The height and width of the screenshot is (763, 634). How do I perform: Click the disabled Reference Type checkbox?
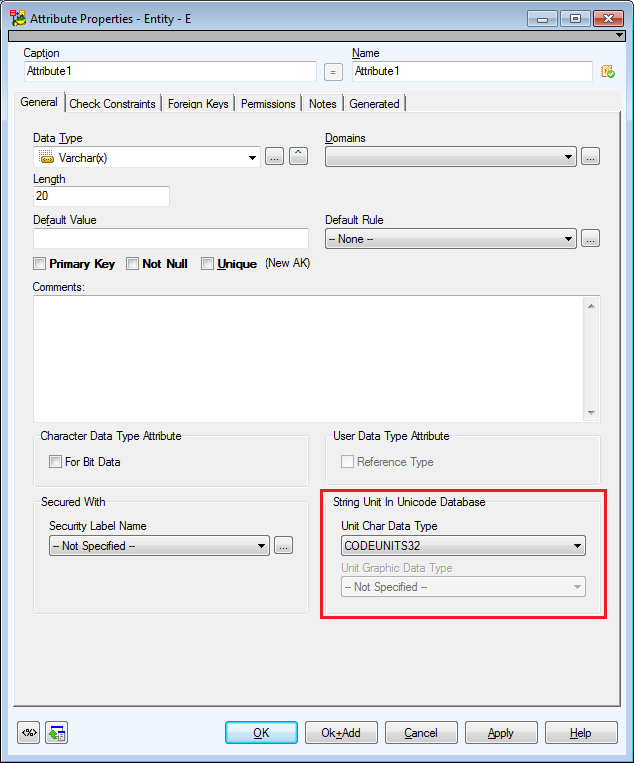pyautogui.click(x=347, y=461)
